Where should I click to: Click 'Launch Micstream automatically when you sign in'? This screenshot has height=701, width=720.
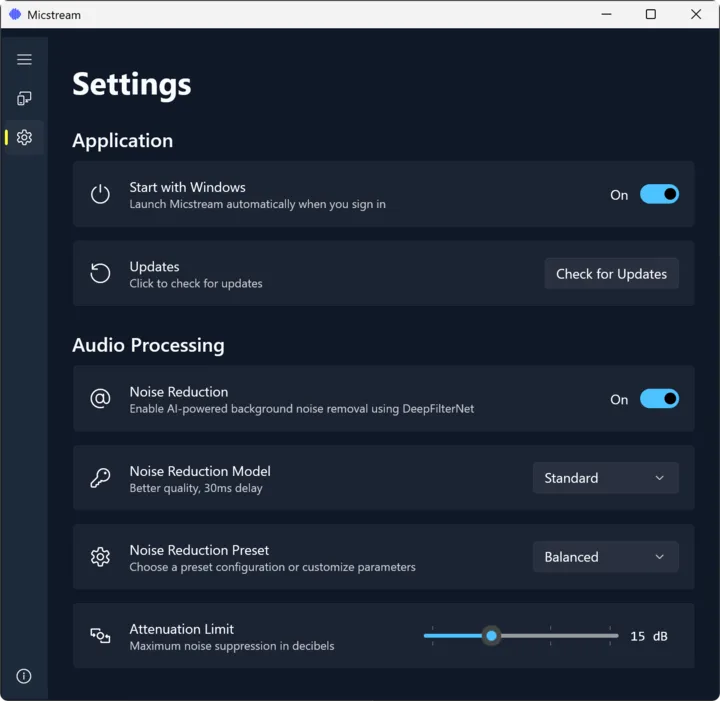(x=258, y=204)
